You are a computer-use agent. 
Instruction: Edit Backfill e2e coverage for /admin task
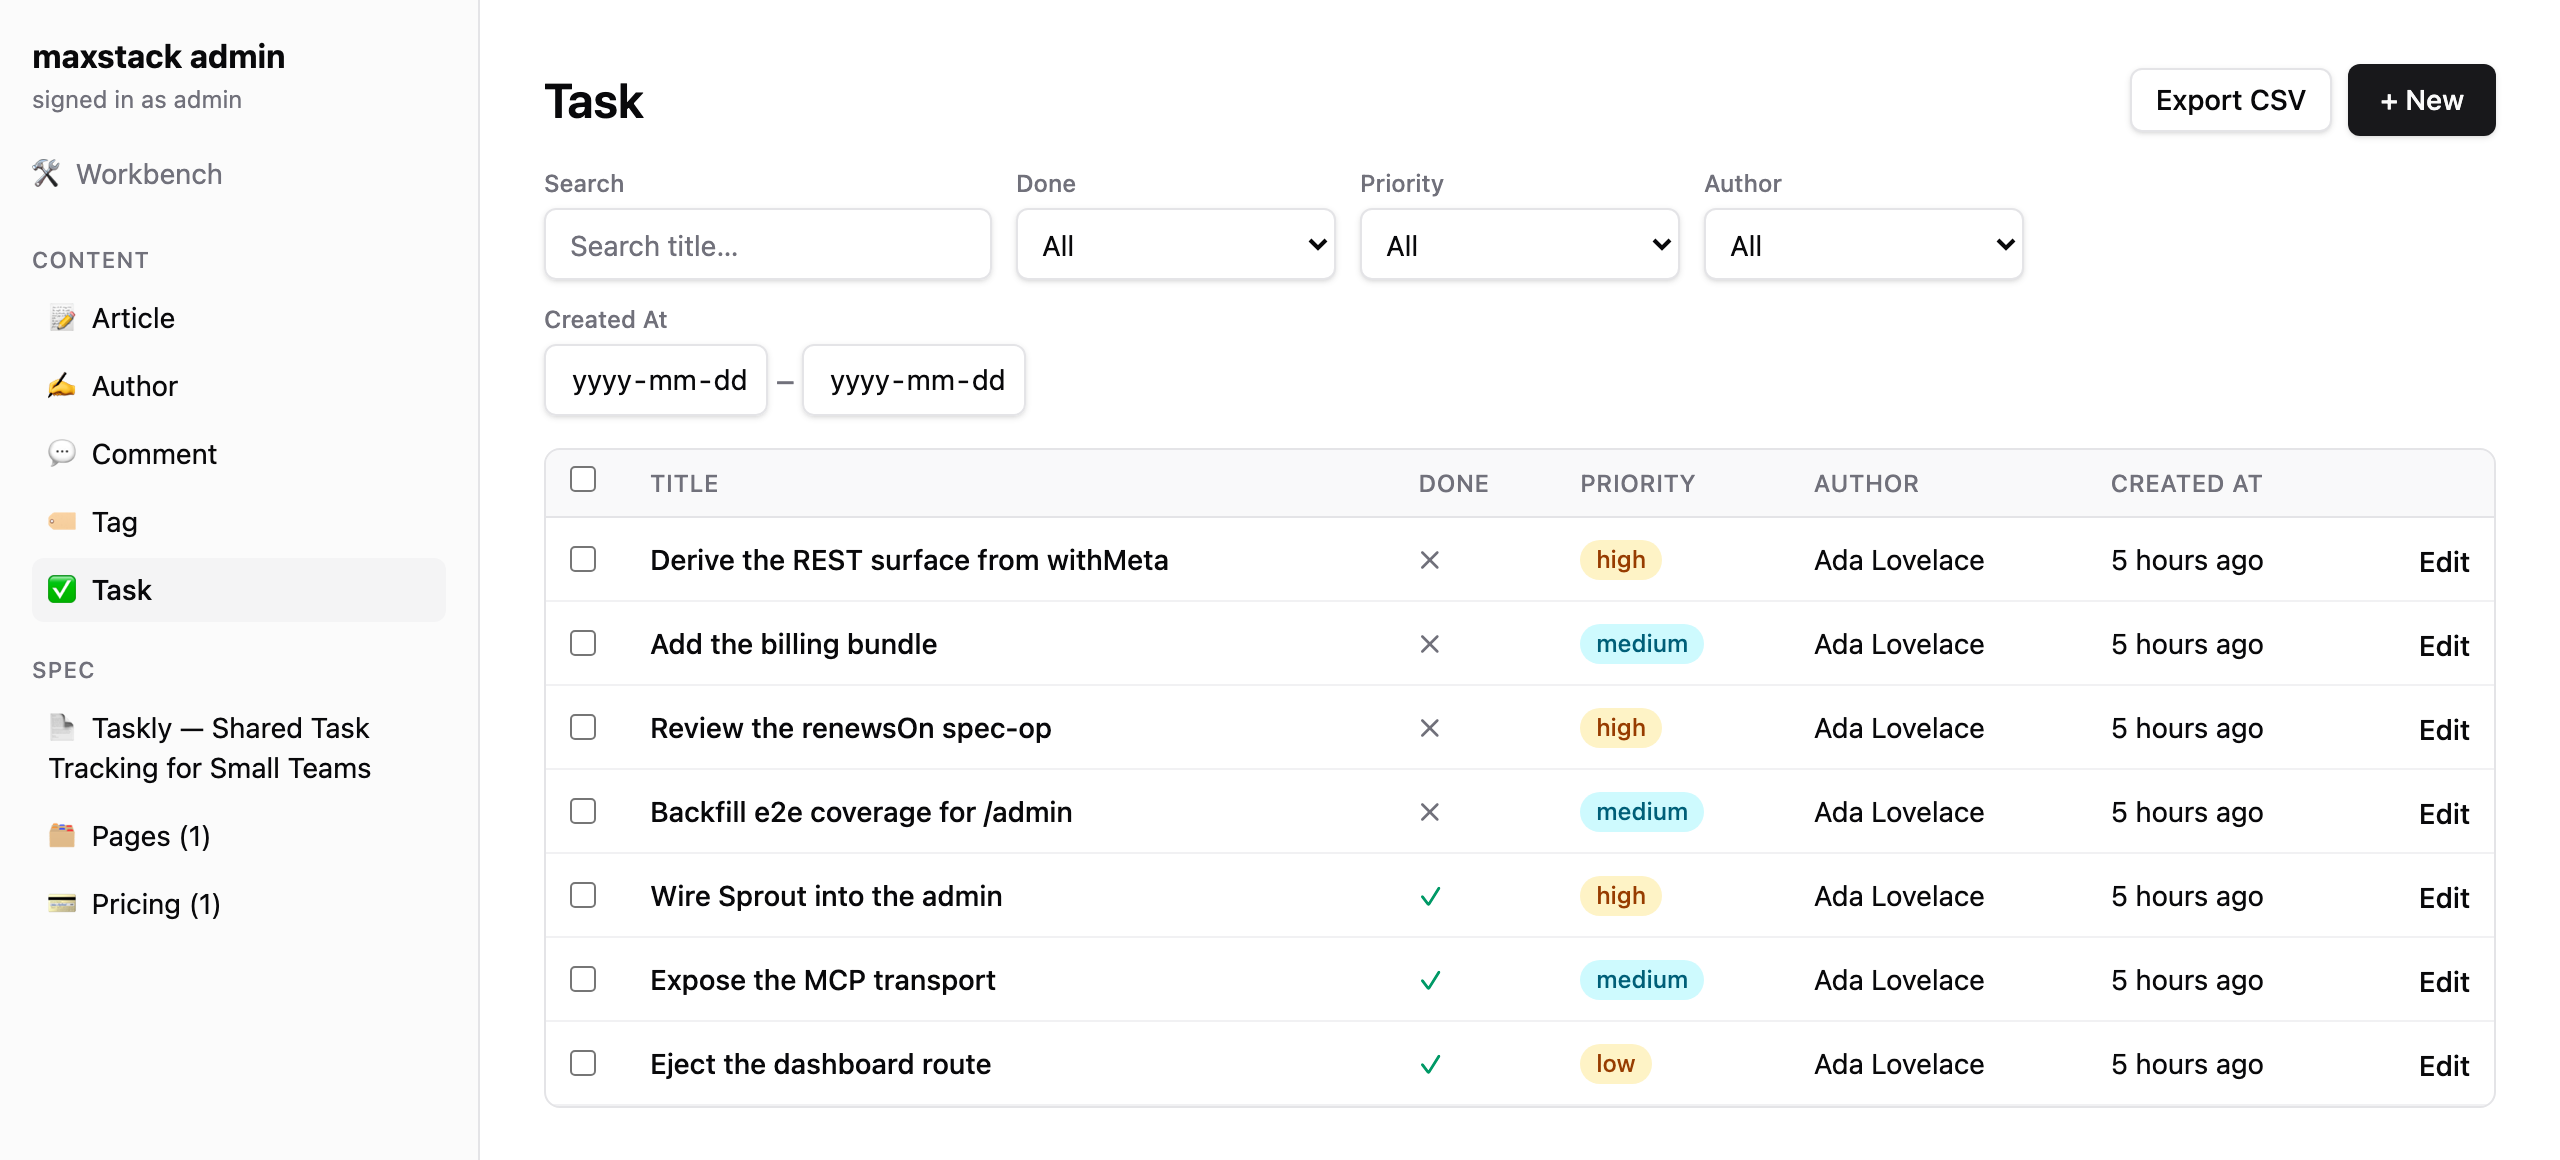[2443, 814]
